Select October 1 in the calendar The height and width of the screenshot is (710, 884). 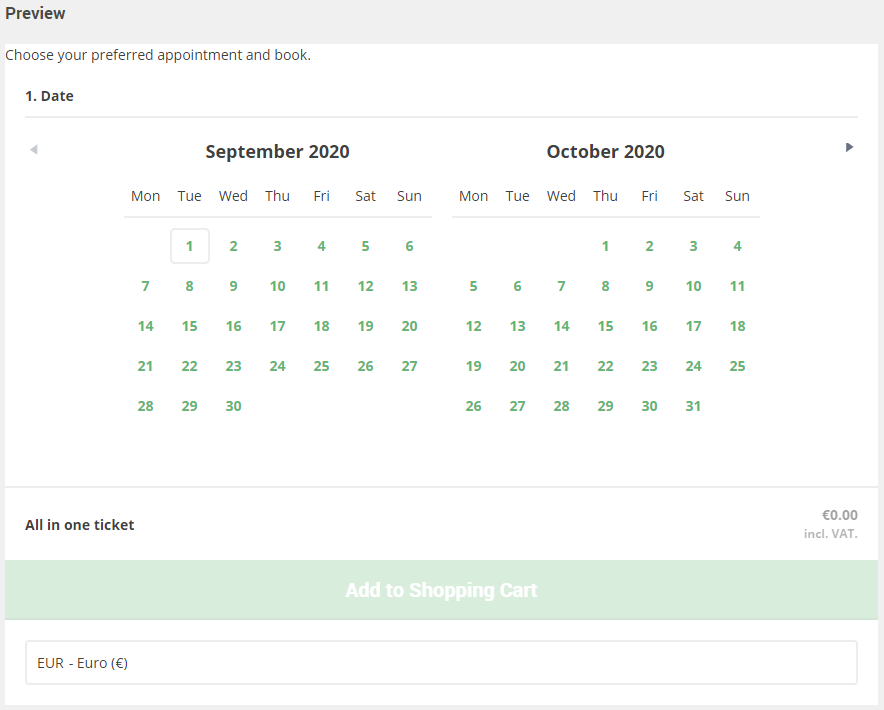pyautogui.click(x=605, y=246)
